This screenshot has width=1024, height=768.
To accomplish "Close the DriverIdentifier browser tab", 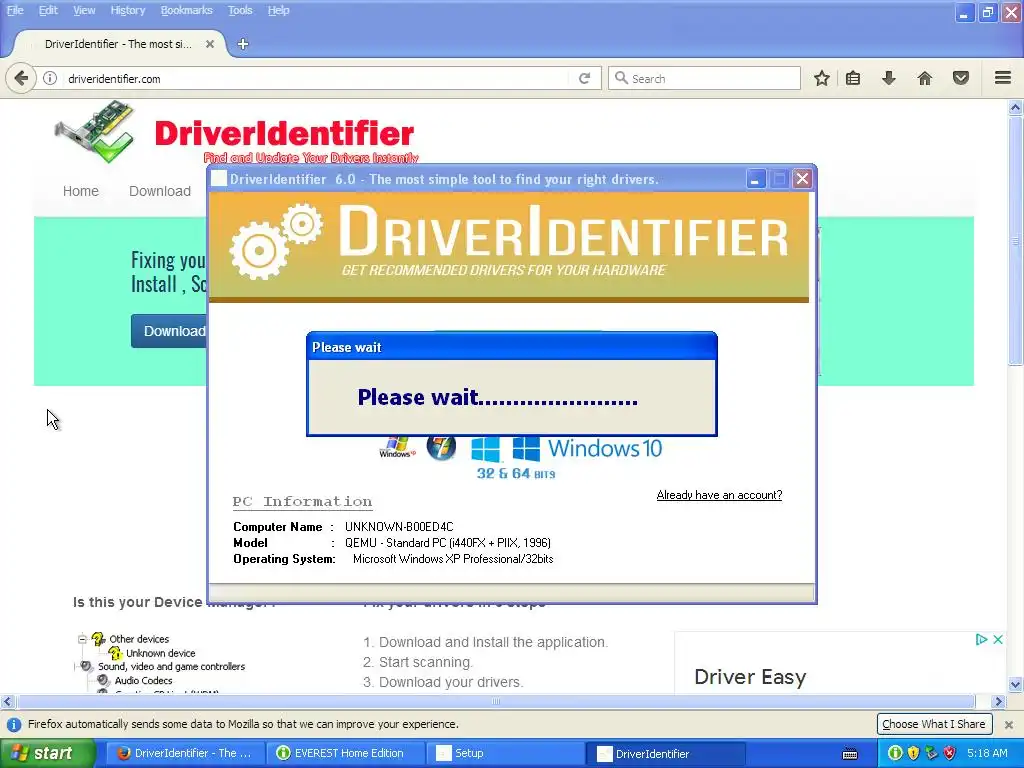I will (210, 44).
